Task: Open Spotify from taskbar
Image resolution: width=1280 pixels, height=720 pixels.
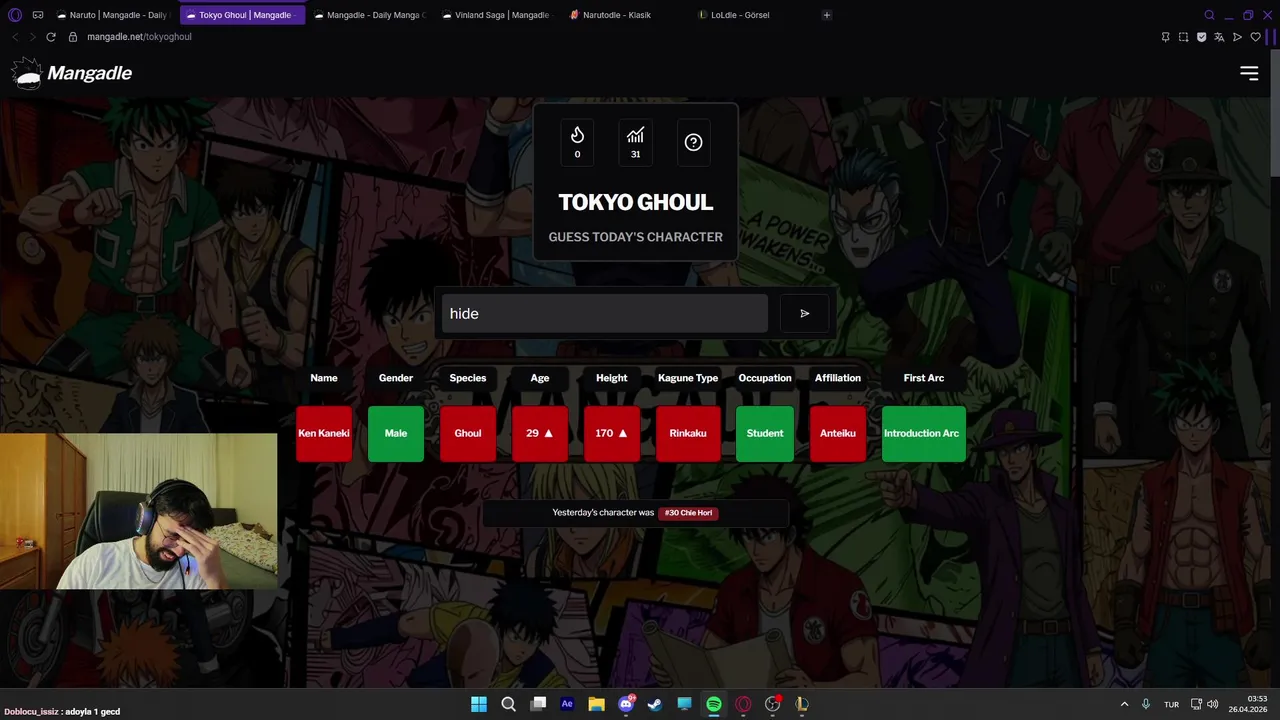Action: click(714, 704)
